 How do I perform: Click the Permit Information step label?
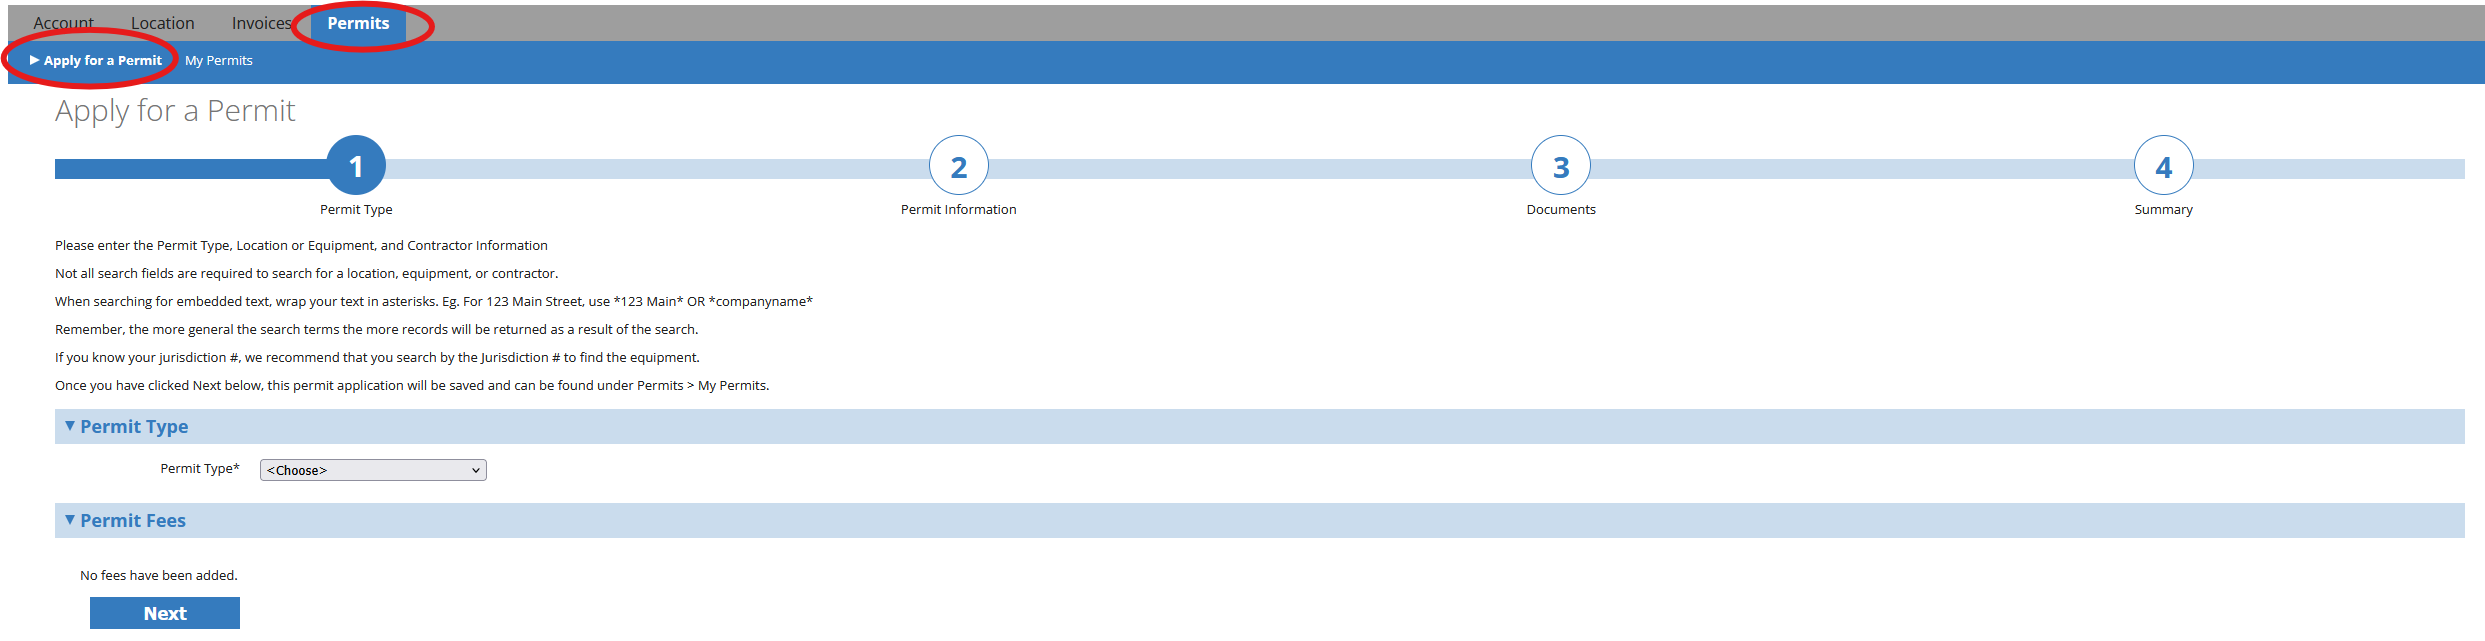coord(958,209)
